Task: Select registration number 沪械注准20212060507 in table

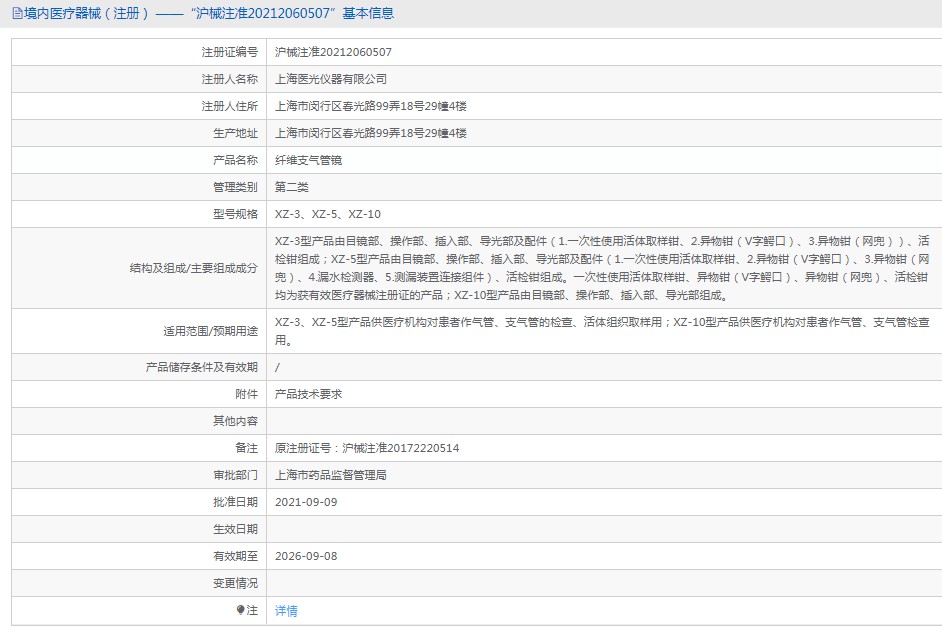Action: [333, 52]
